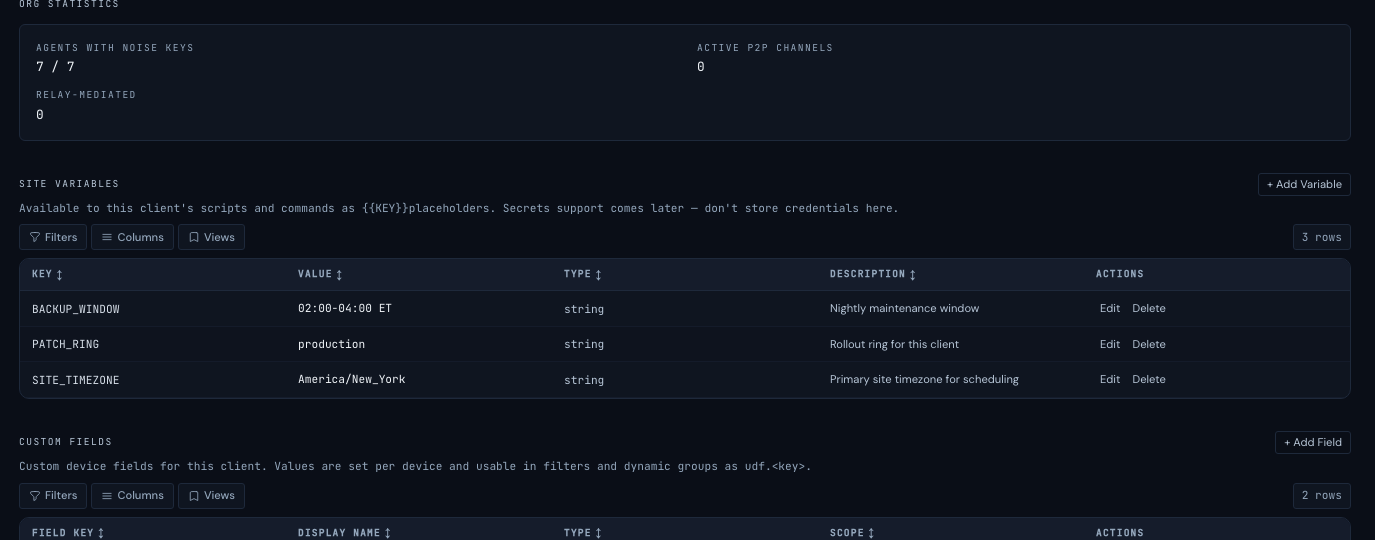Click string type in PATCH_RING row
The image size is (1375, 540).
point(584,344)
